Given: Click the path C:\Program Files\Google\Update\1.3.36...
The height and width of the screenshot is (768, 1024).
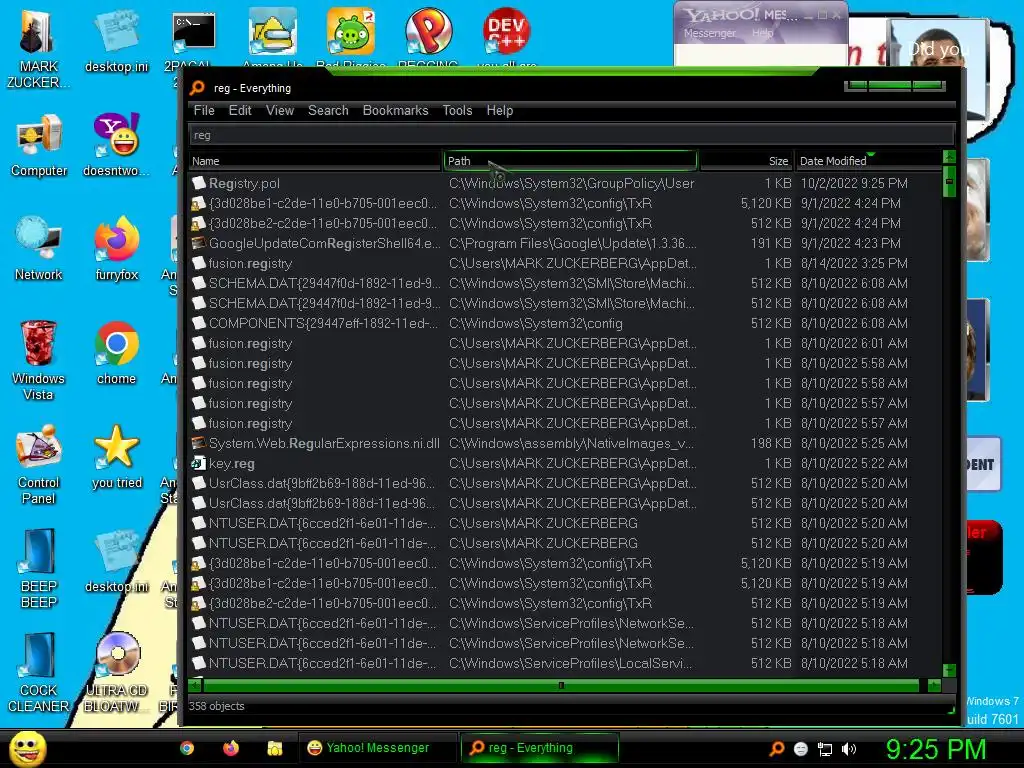Looking at the screenshot, I should pos(573,244).
